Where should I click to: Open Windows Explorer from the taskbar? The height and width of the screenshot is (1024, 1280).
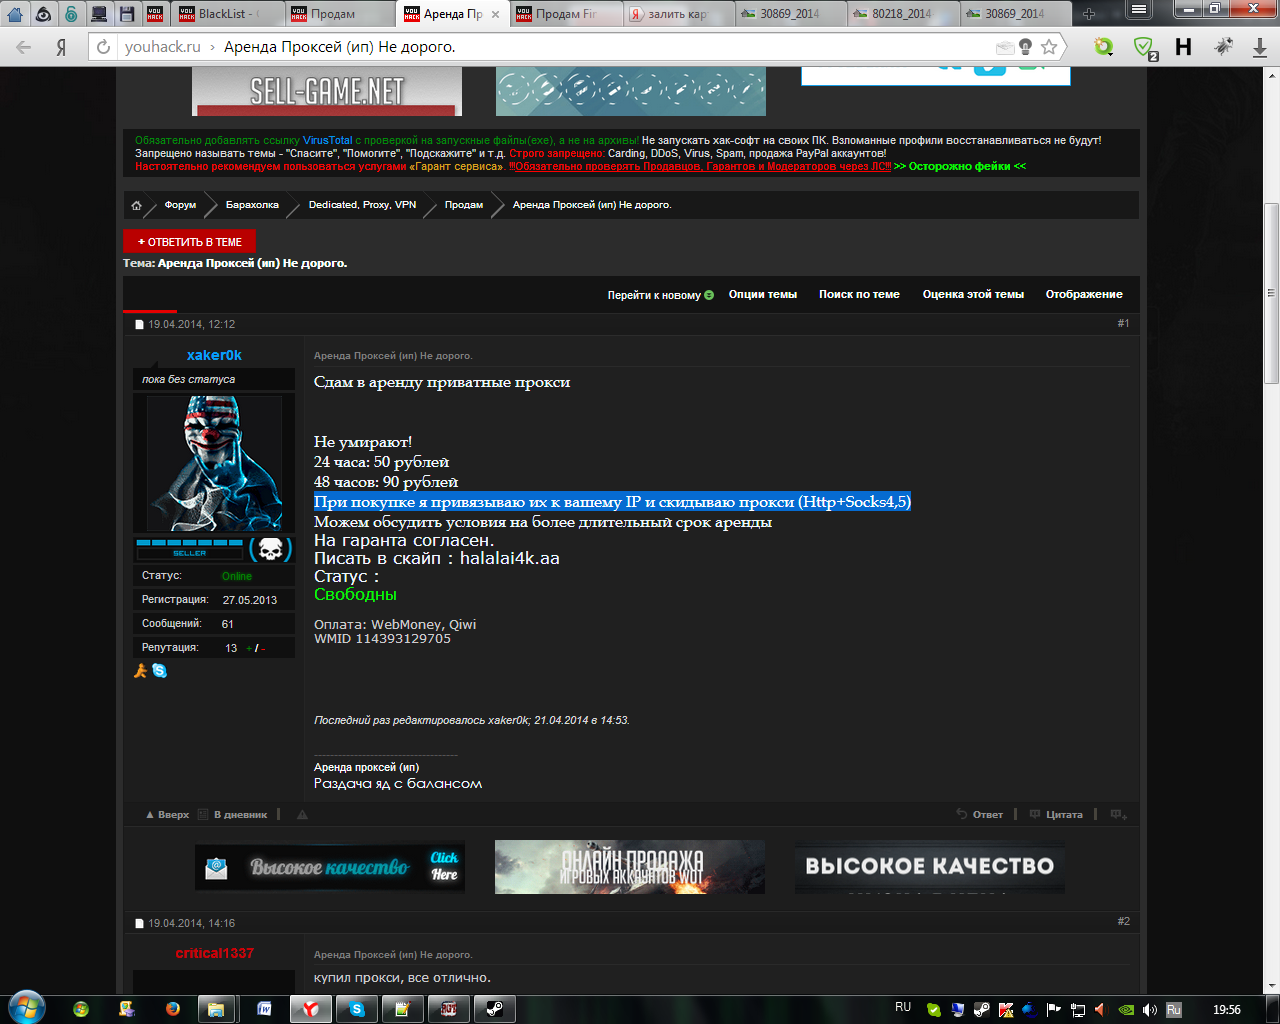[x=215, y=1009]
